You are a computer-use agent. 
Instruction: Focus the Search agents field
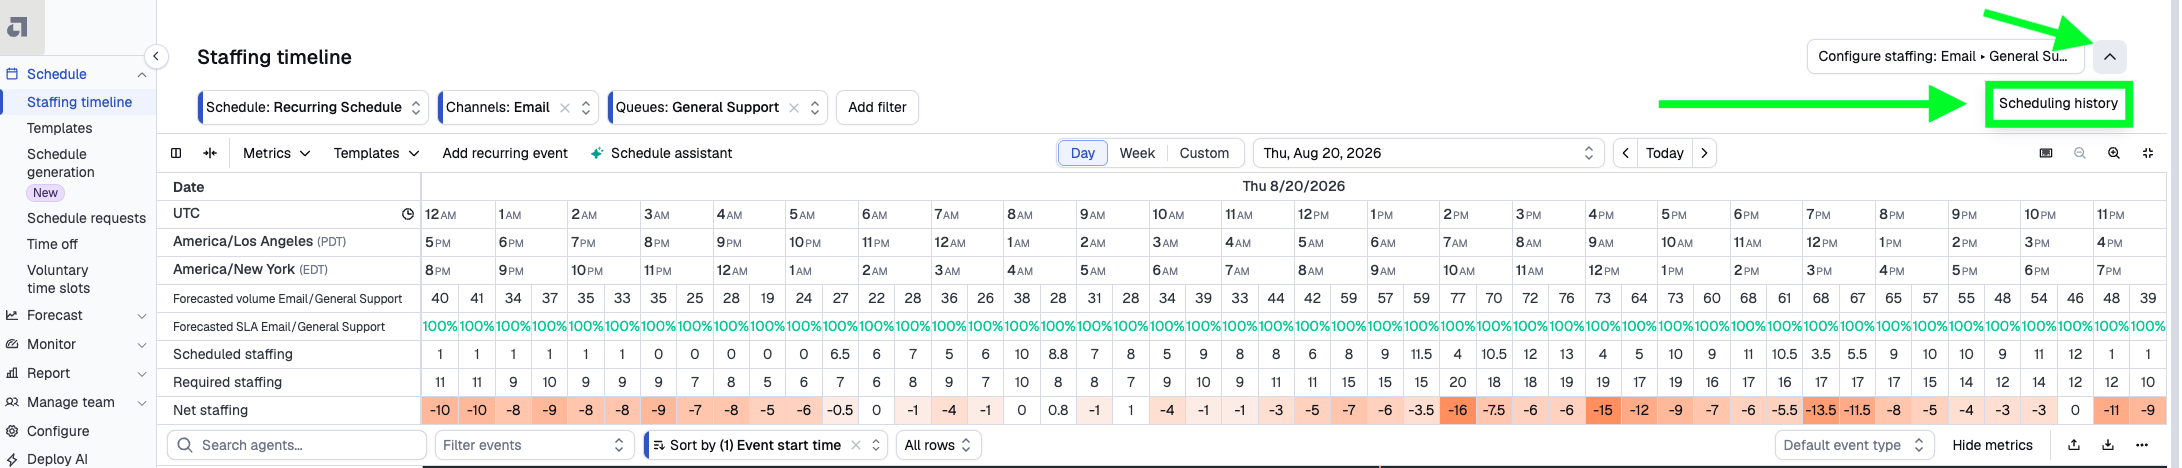click(297, 445)
